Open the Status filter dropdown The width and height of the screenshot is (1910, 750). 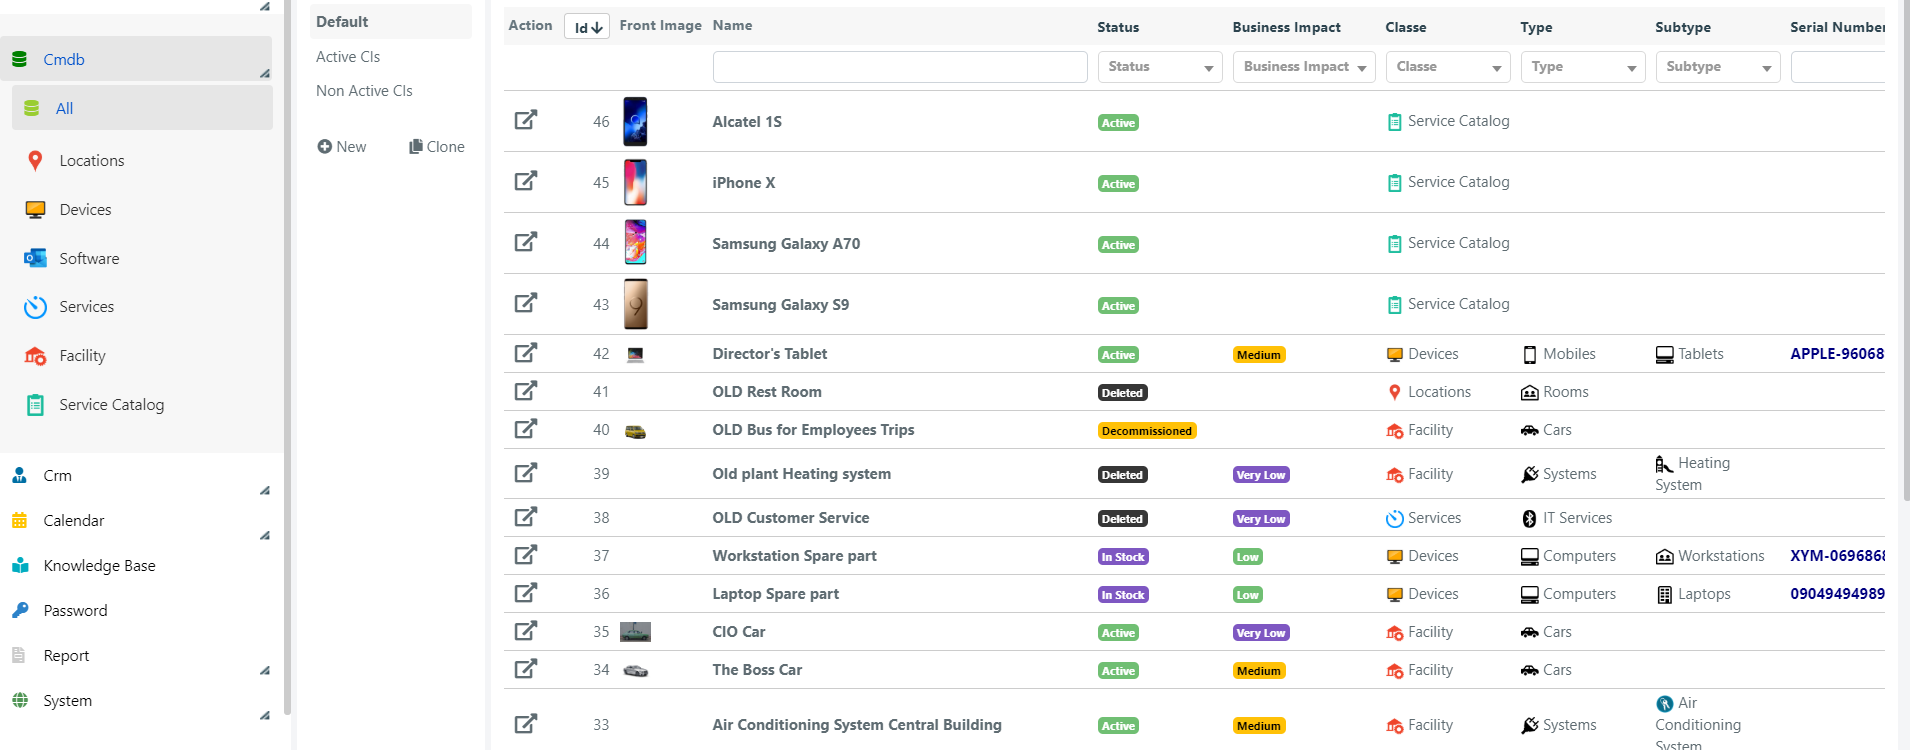pos(1160,67)
